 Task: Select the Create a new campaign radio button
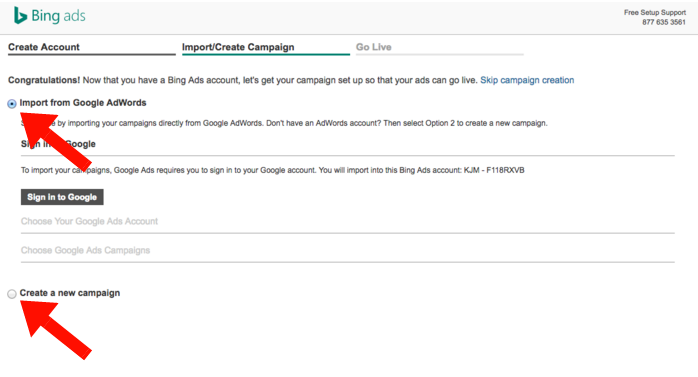pyautogui.click(x=12, y=294)
